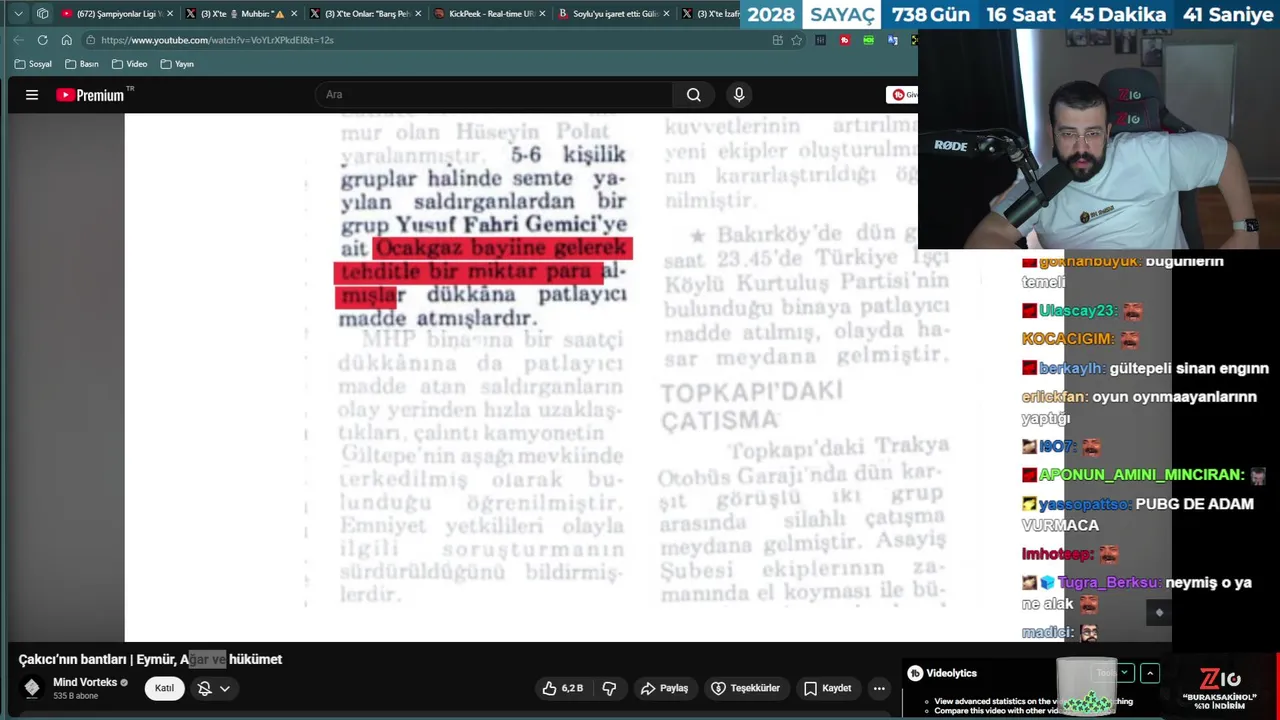
Task: Open the YouTube guide hamburger menu
Action: pos(32,95)
